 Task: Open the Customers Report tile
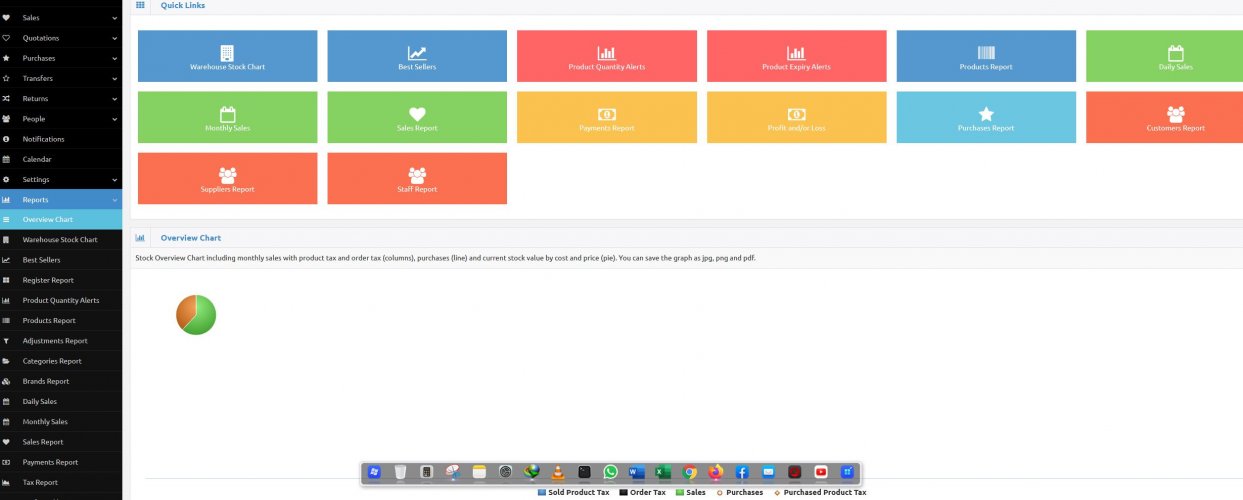pos(1165,117)
